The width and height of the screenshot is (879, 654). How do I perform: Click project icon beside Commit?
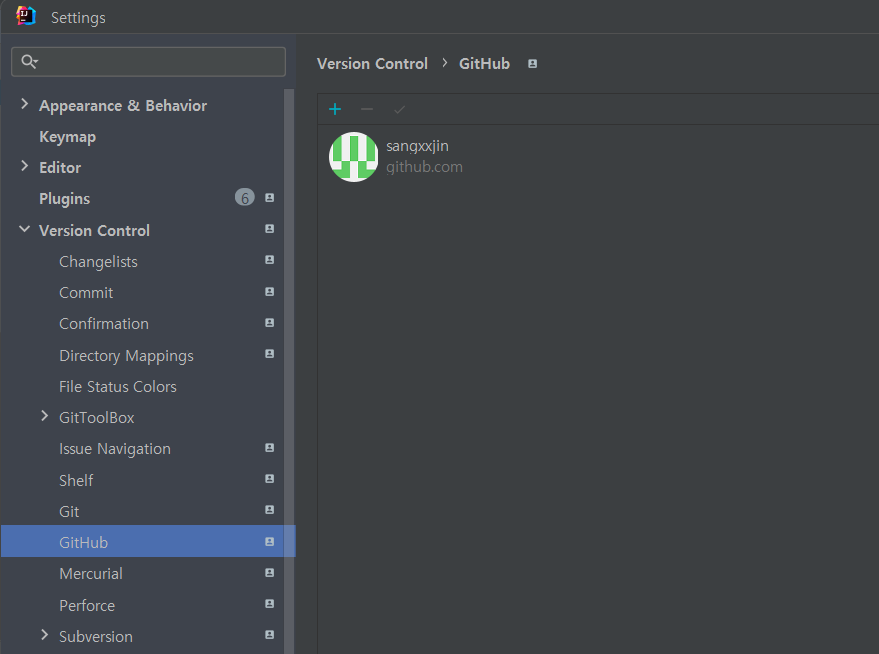[270, 292]
